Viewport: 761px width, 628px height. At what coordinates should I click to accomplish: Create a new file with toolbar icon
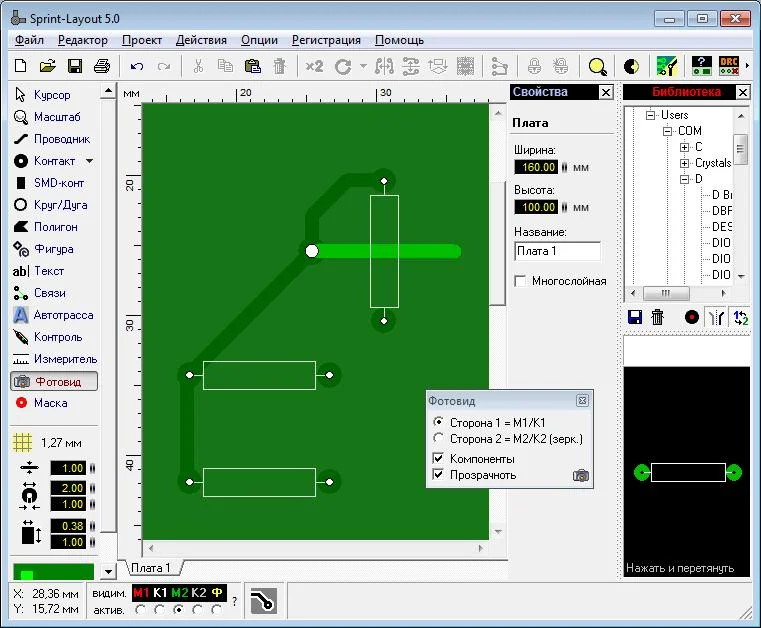pos(20,66)
